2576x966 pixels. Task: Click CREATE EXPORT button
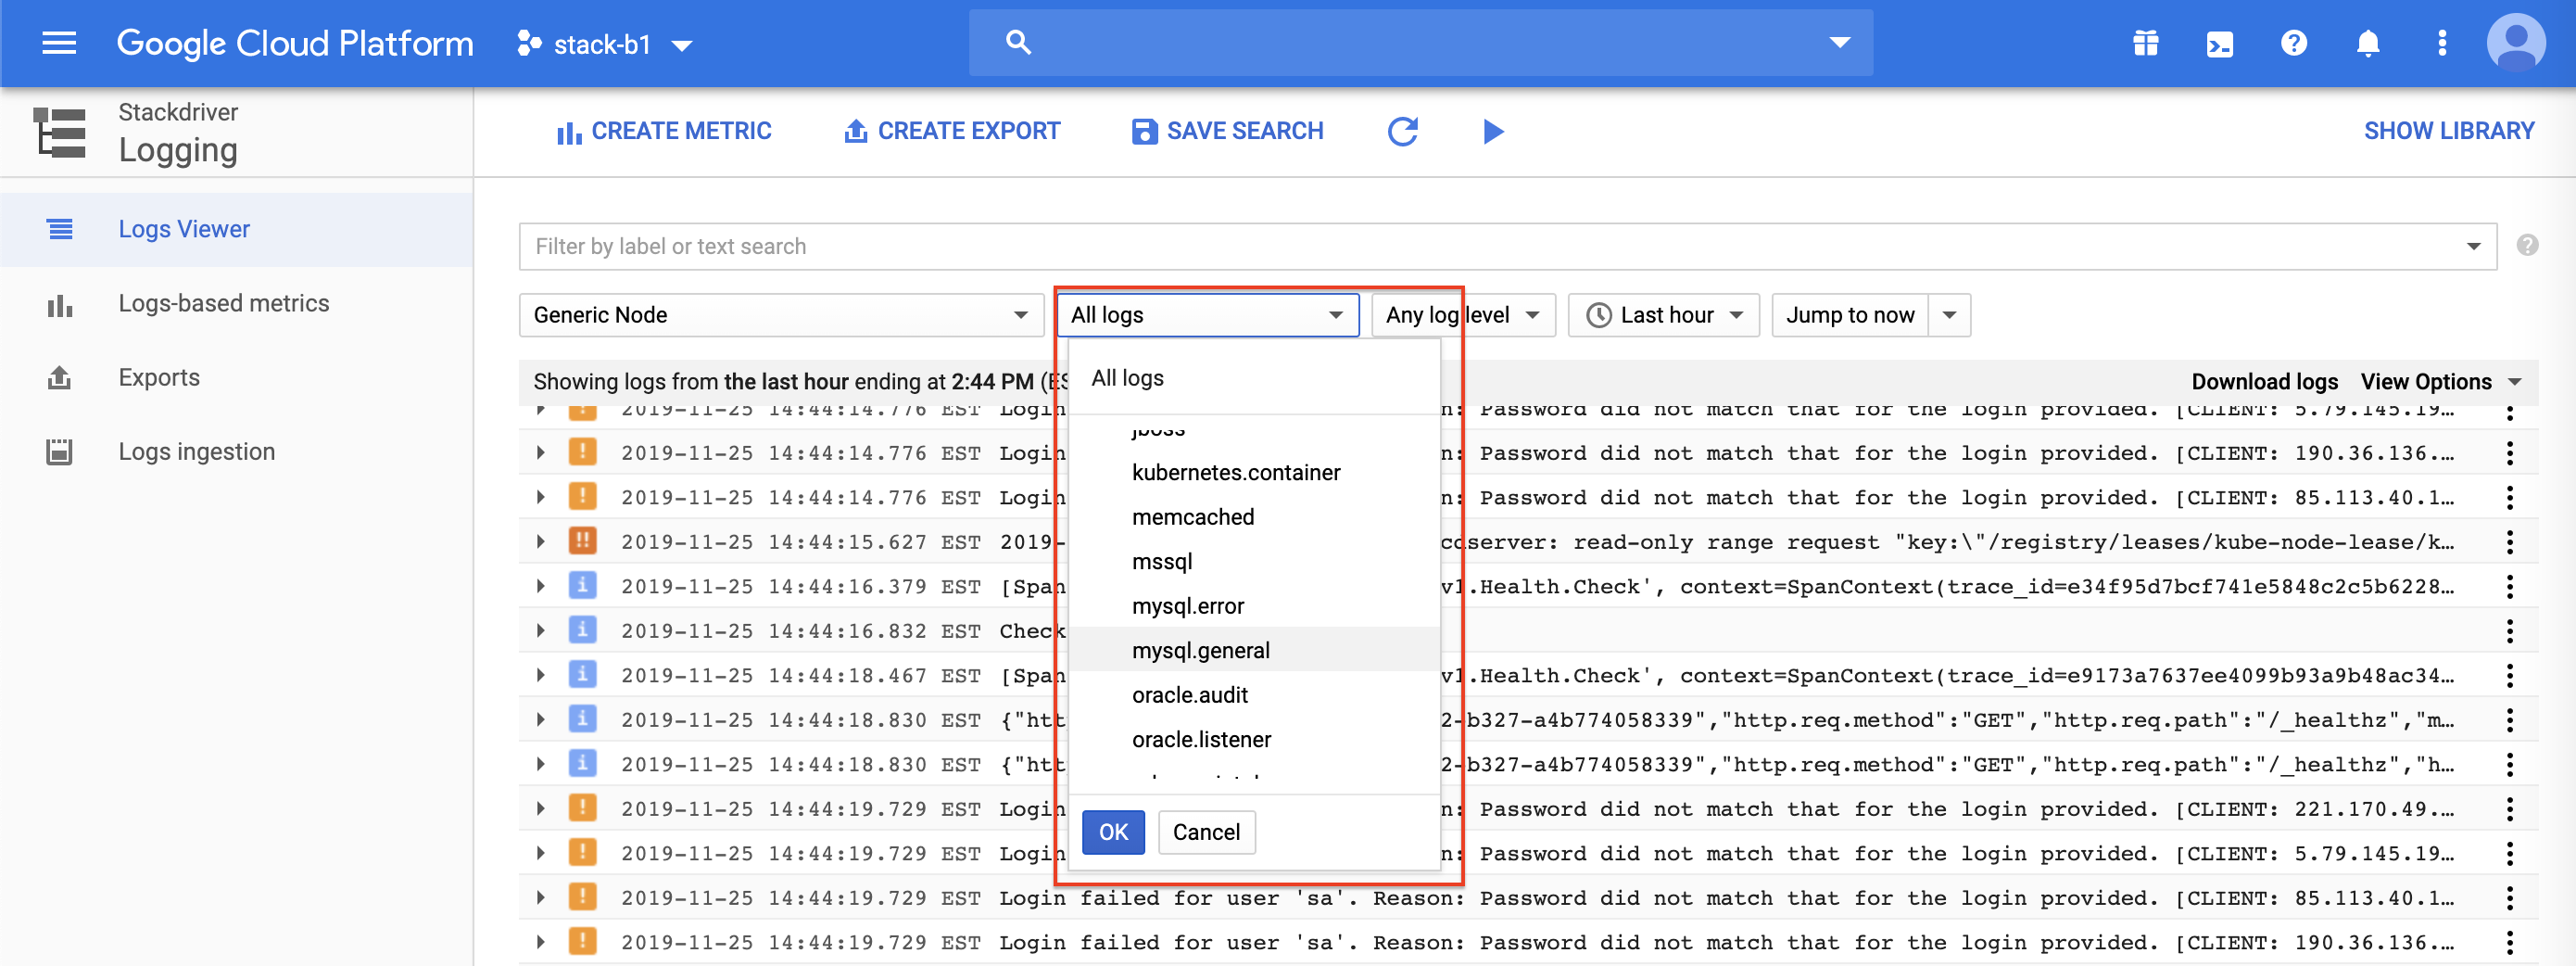coord(952,131)
